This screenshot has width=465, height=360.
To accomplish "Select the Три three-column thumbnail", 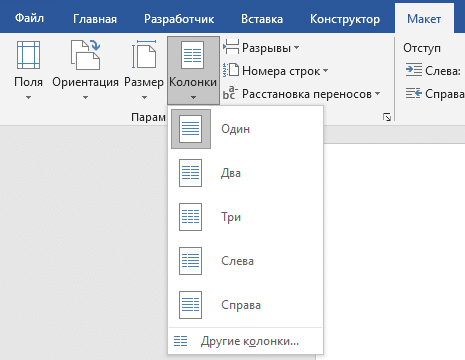I will 190,217.
